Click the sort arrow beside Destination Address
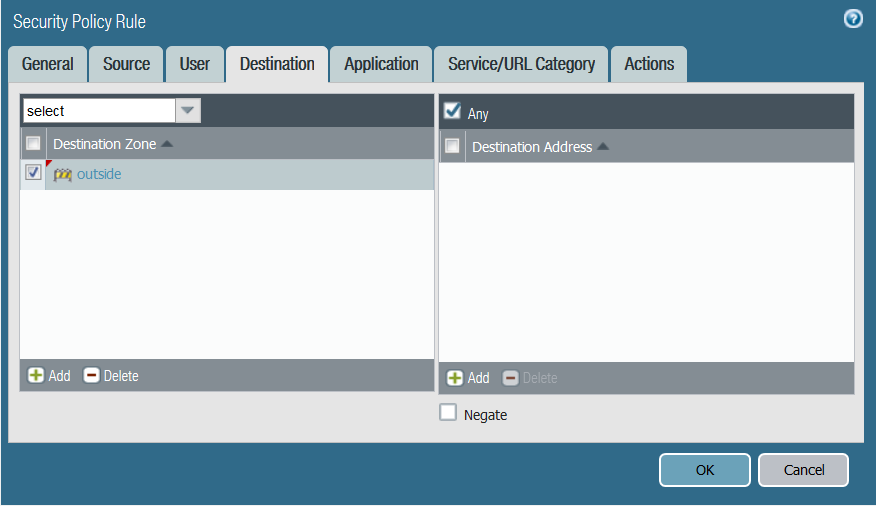 point(603,147)
